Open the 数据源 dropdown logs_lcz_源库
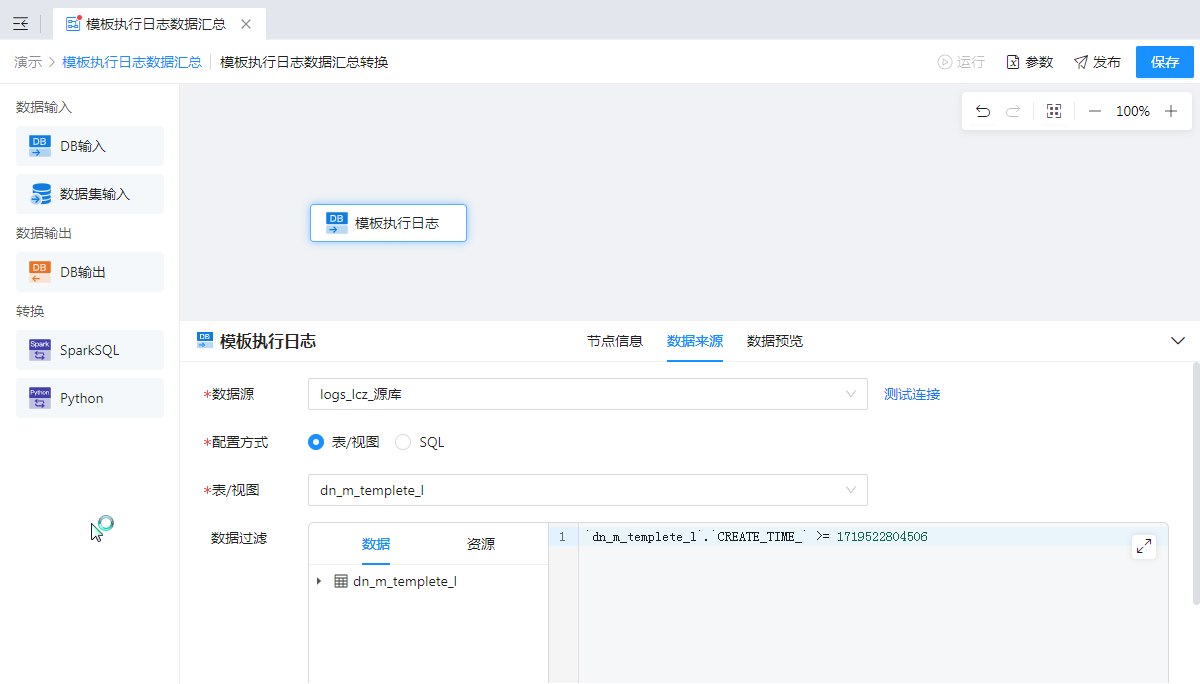The image size is (1200, 684). pos(587,394)
